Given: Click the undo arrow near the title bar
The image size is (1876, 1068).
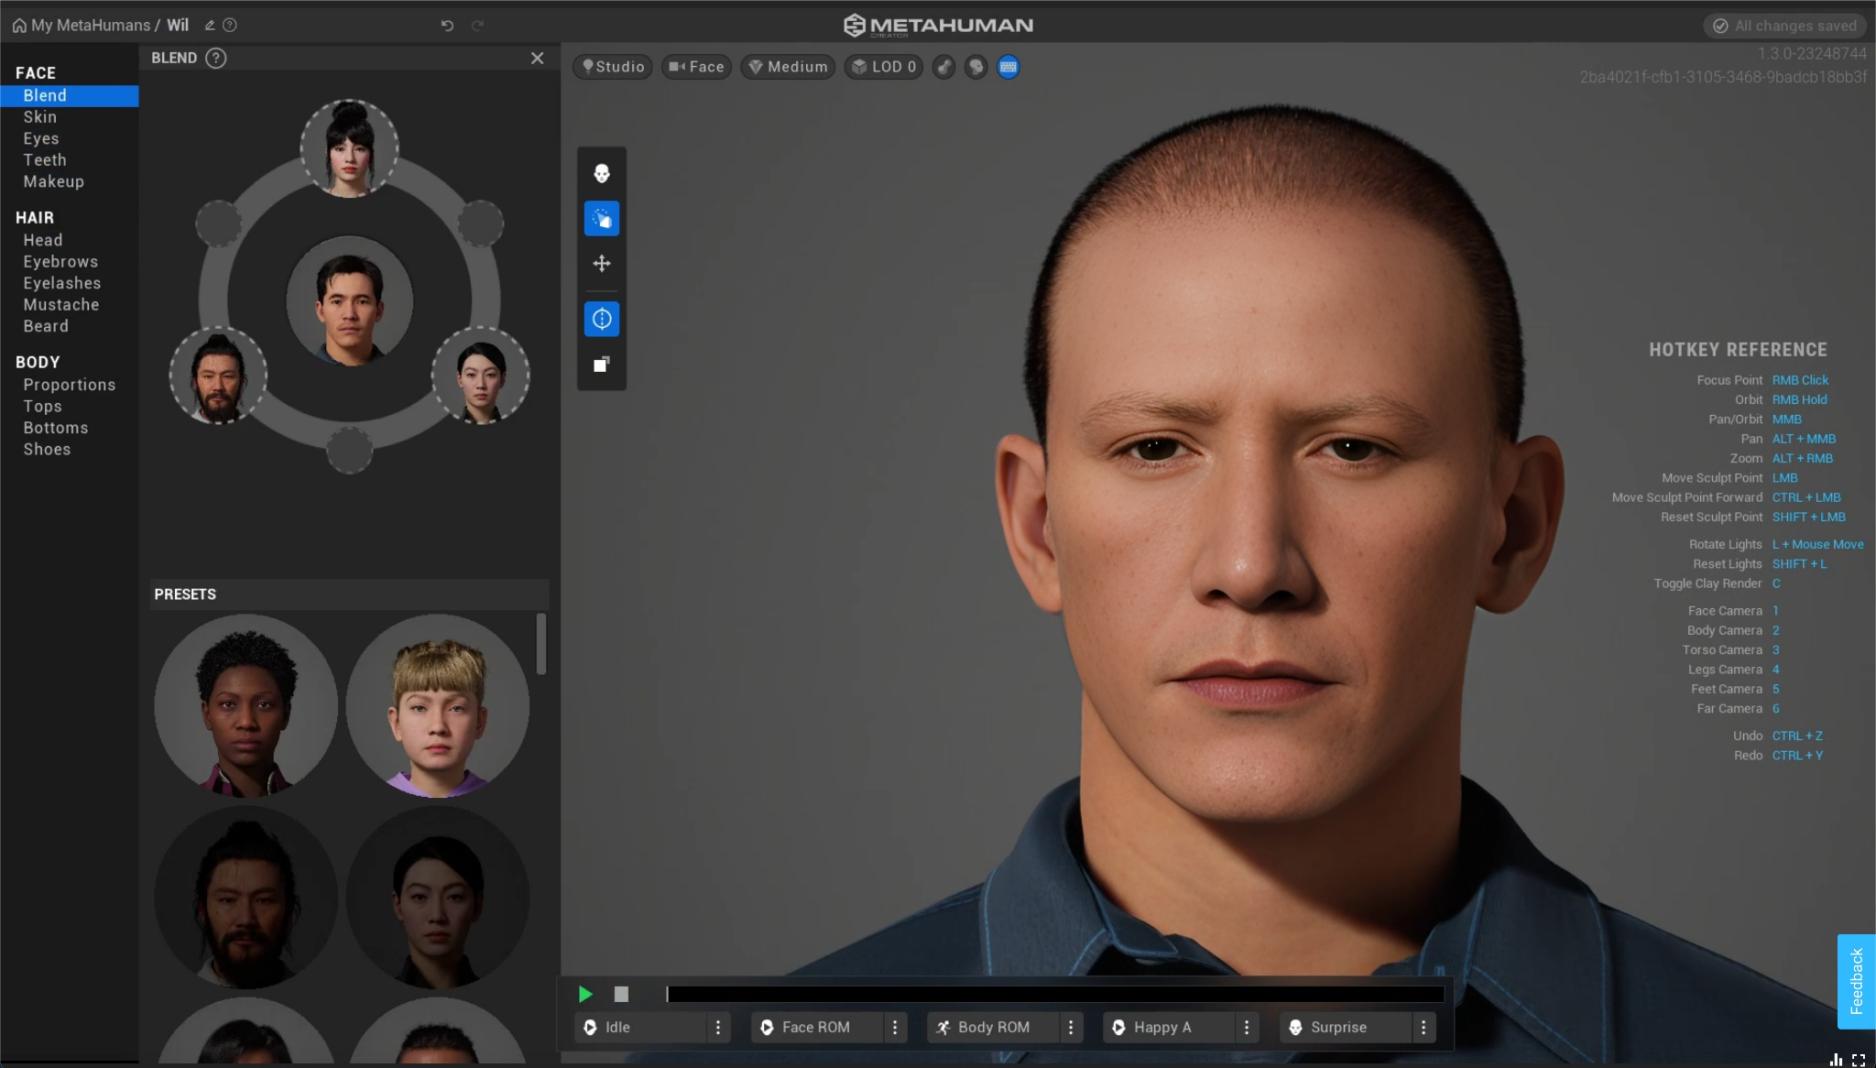Looking at the screenshot, I should click(447, 25).
